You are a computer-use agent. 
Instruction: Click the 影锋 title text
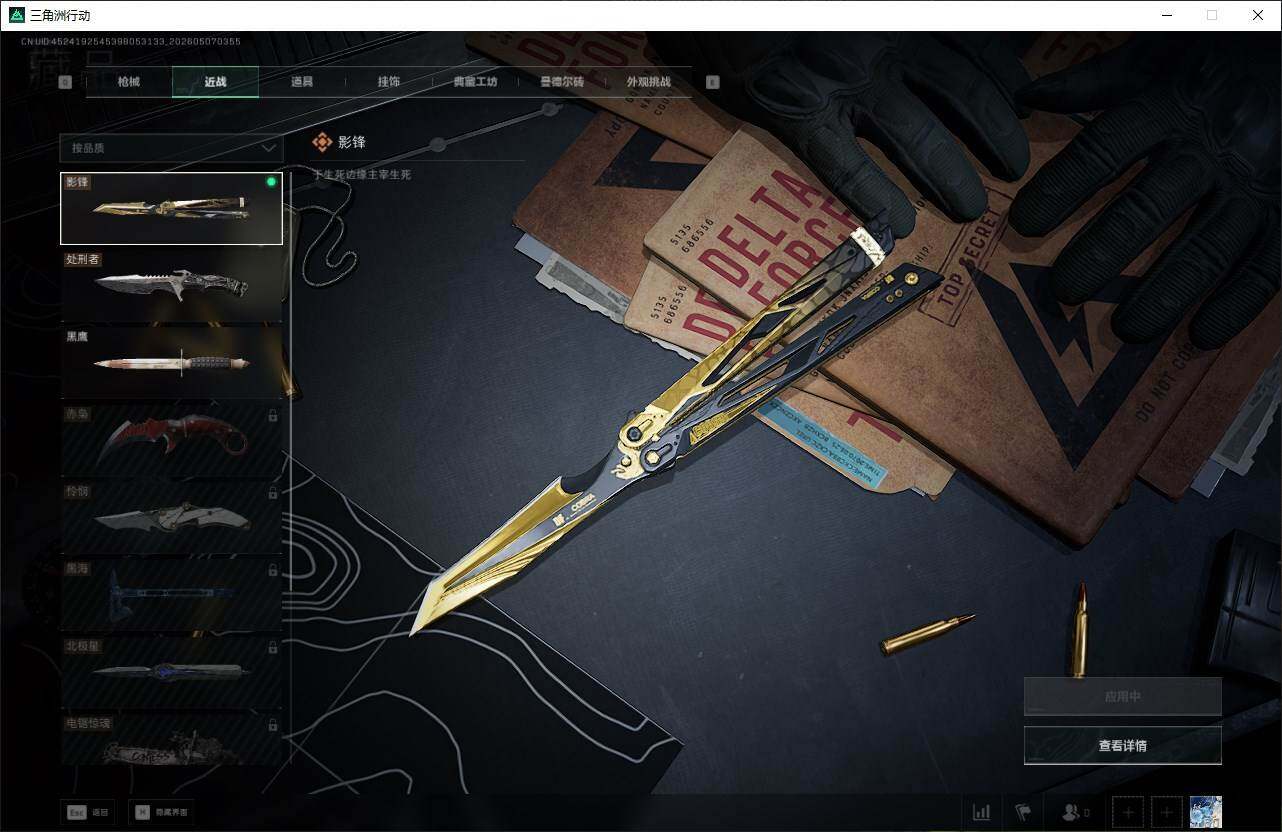click(352, 143)
